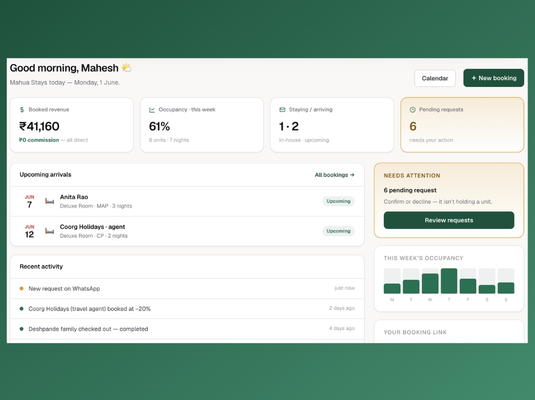The image size is (535, 400).
Task: Click the JUN 7 date marker
Action: [x=29, y=201]
